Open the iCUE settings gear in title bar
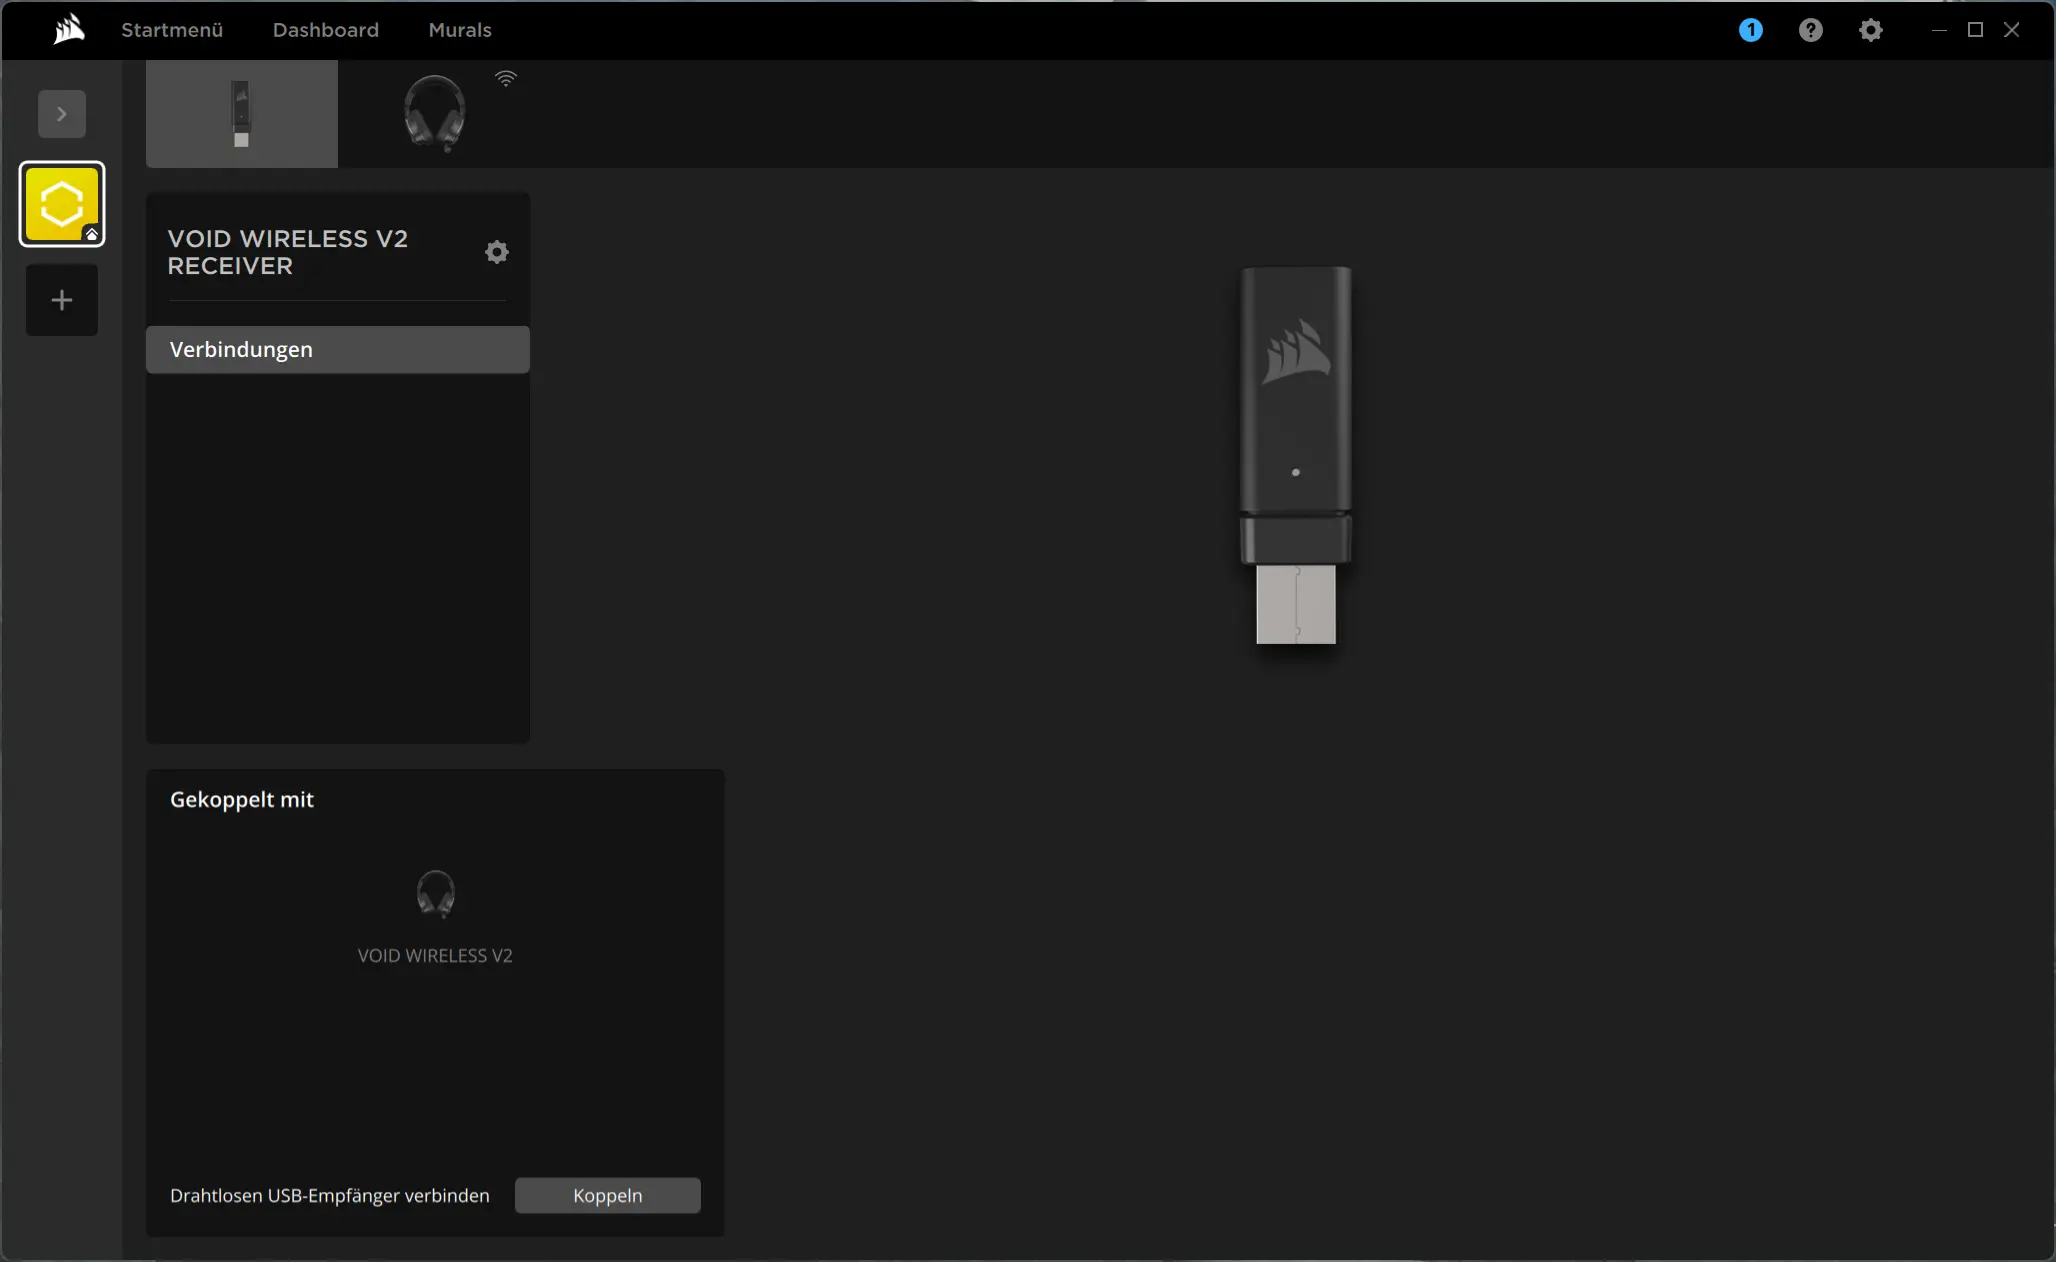 (1870, 30)
